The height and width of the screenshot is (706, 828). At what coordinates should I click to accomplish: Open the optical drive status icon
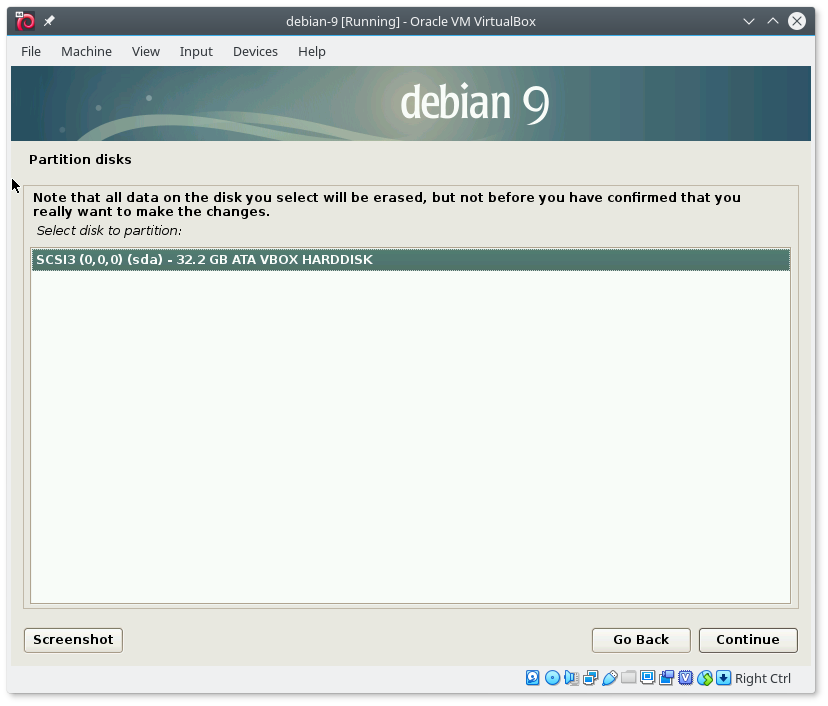[552, 678]
